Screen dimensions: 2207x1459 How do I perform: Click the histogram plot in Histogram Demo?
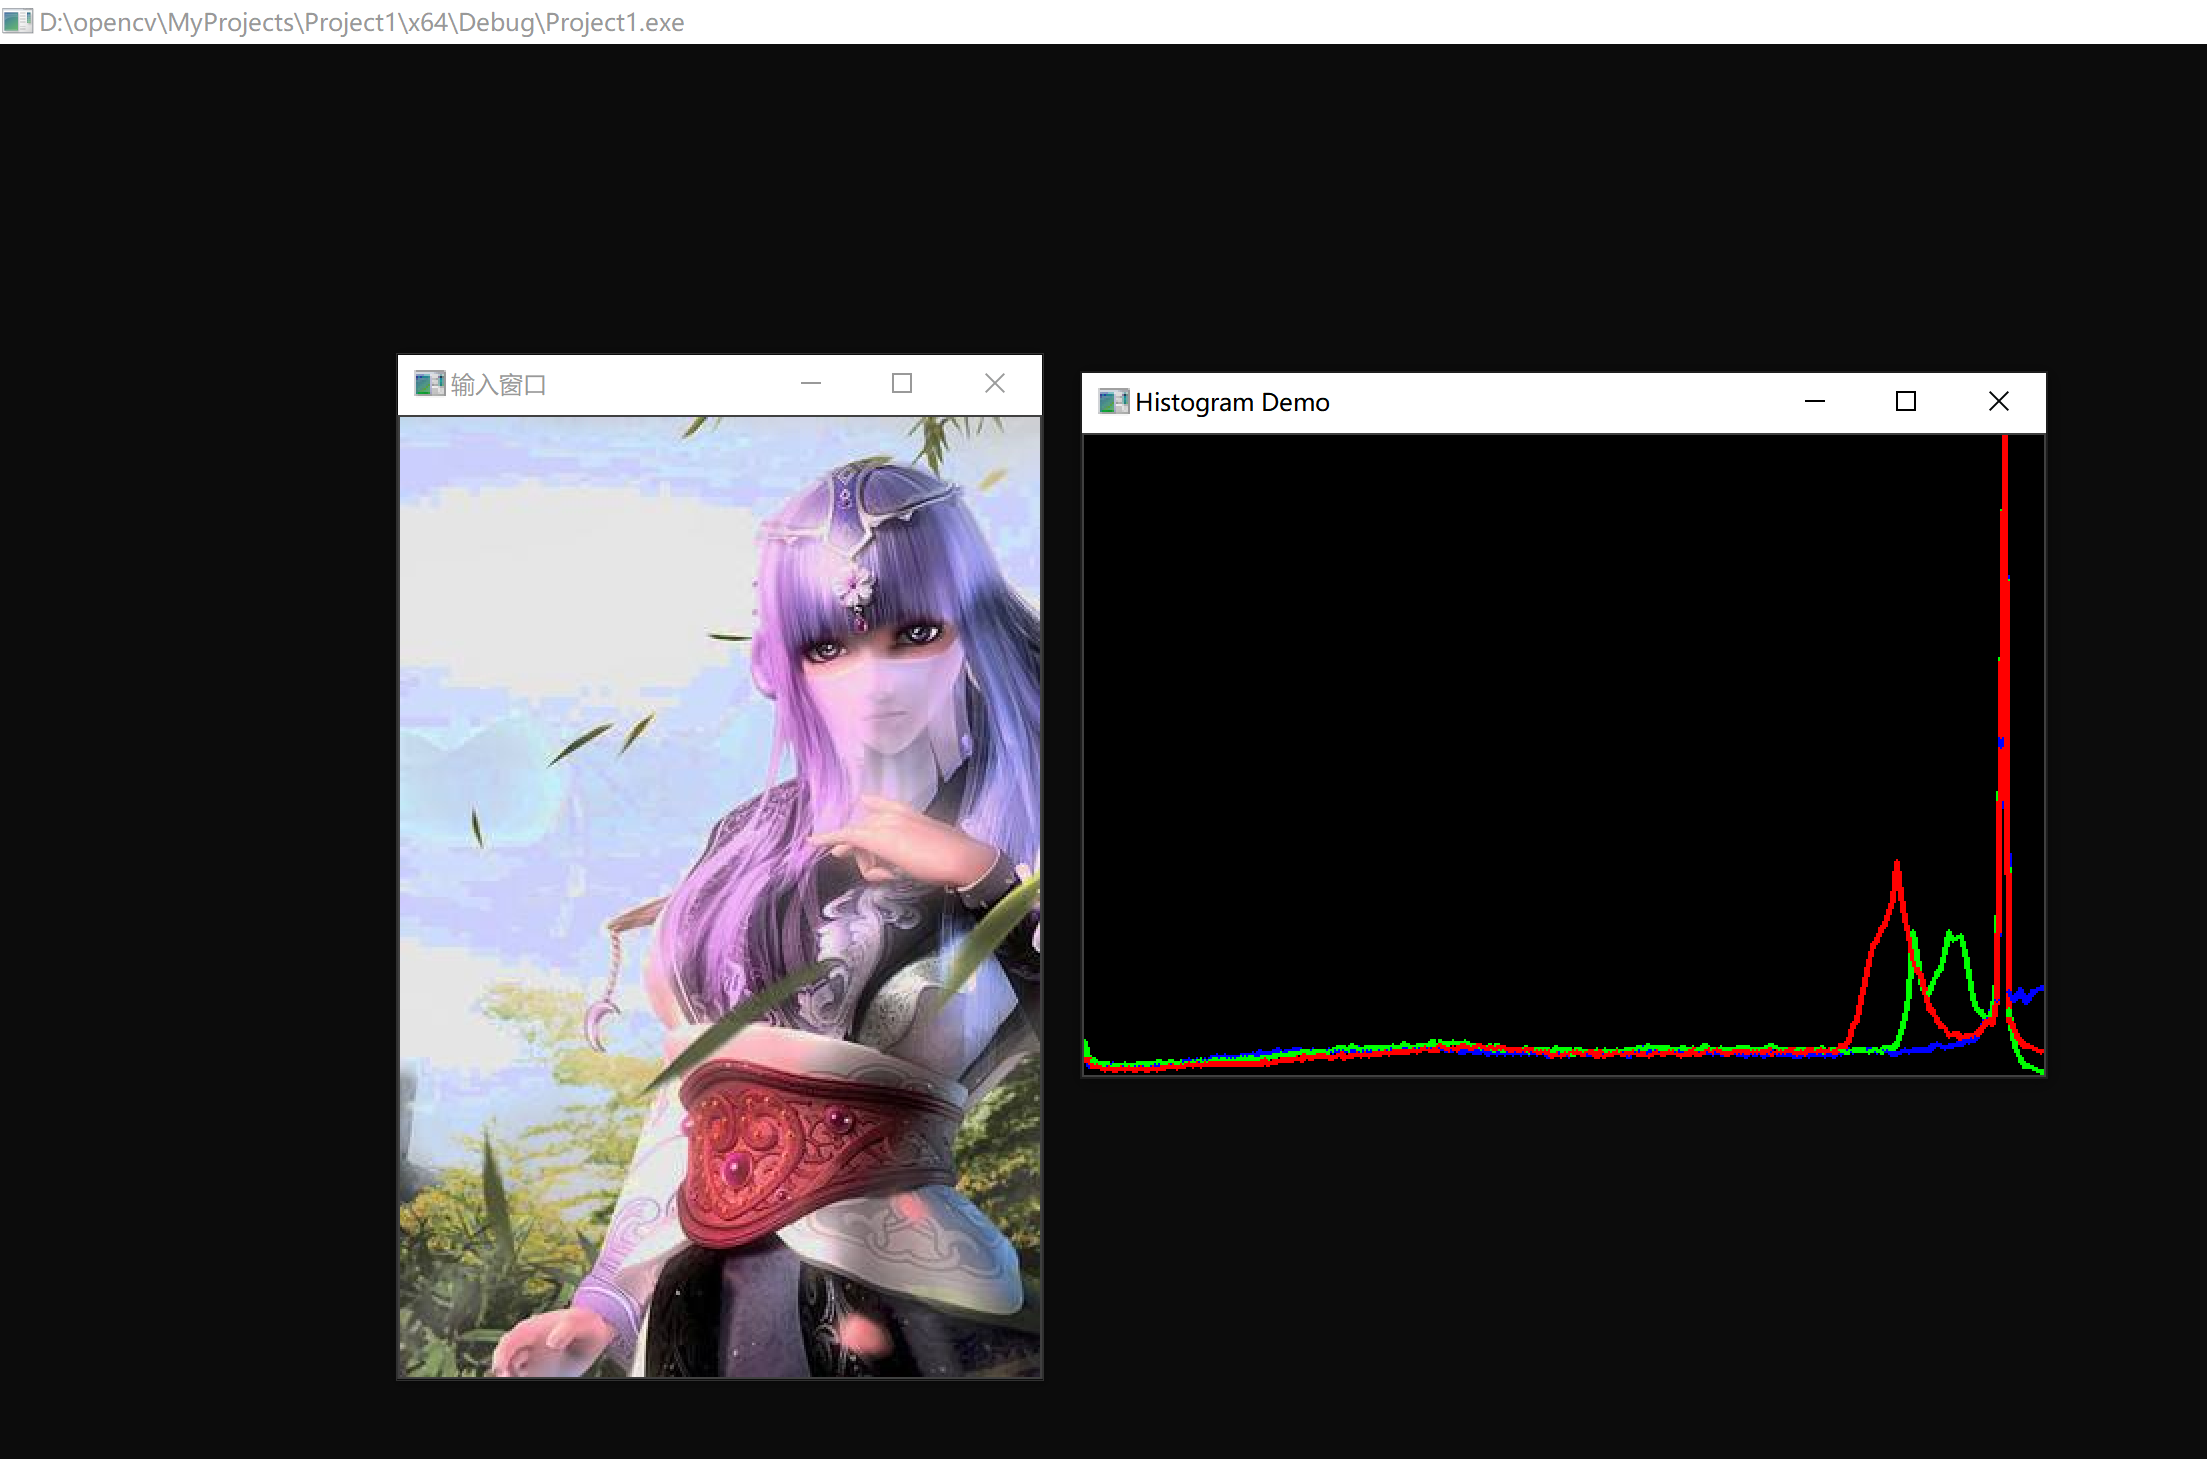point(1564,755)
